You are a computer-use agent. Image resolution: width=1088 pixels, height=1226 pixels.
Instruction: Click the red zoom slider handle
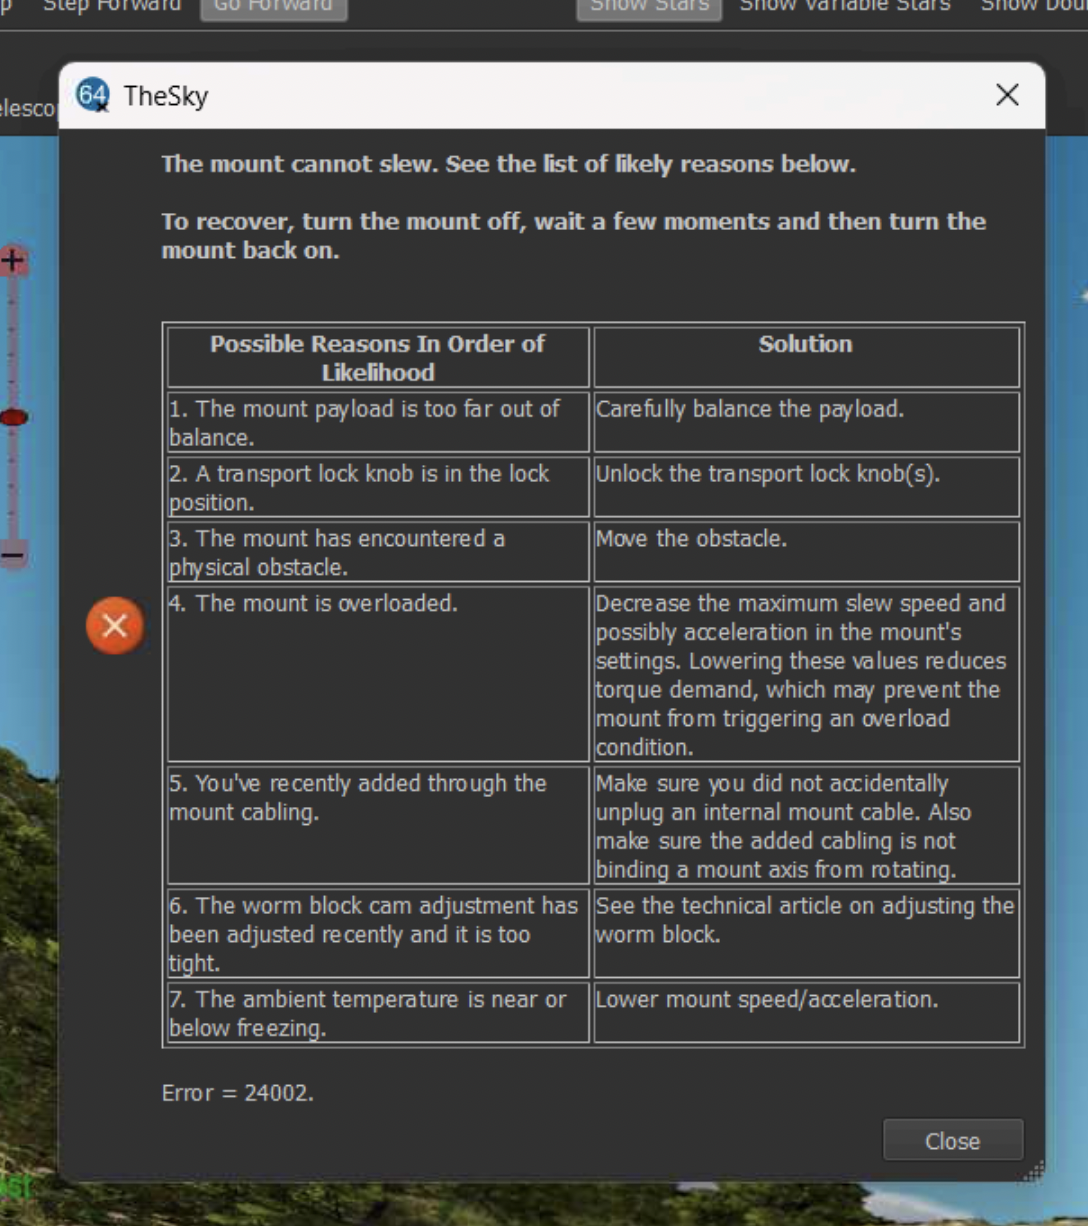pyautogui.click(x=14, y=417)
